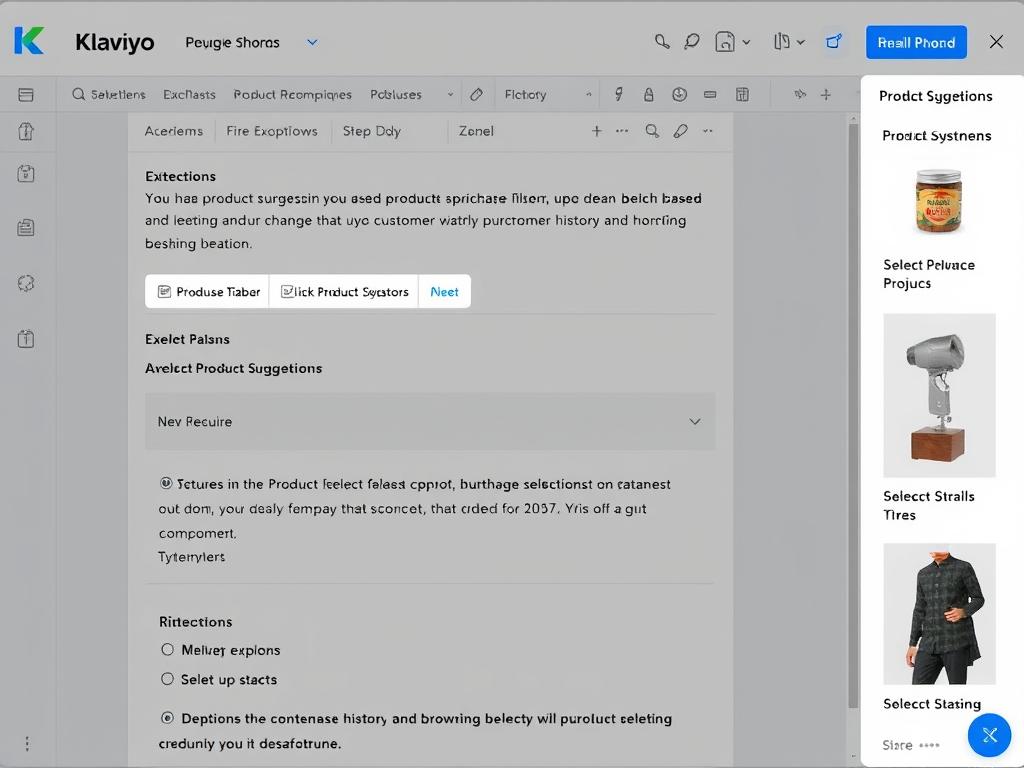Open the Klaviyo home logo icon

[x=27, y=41]
